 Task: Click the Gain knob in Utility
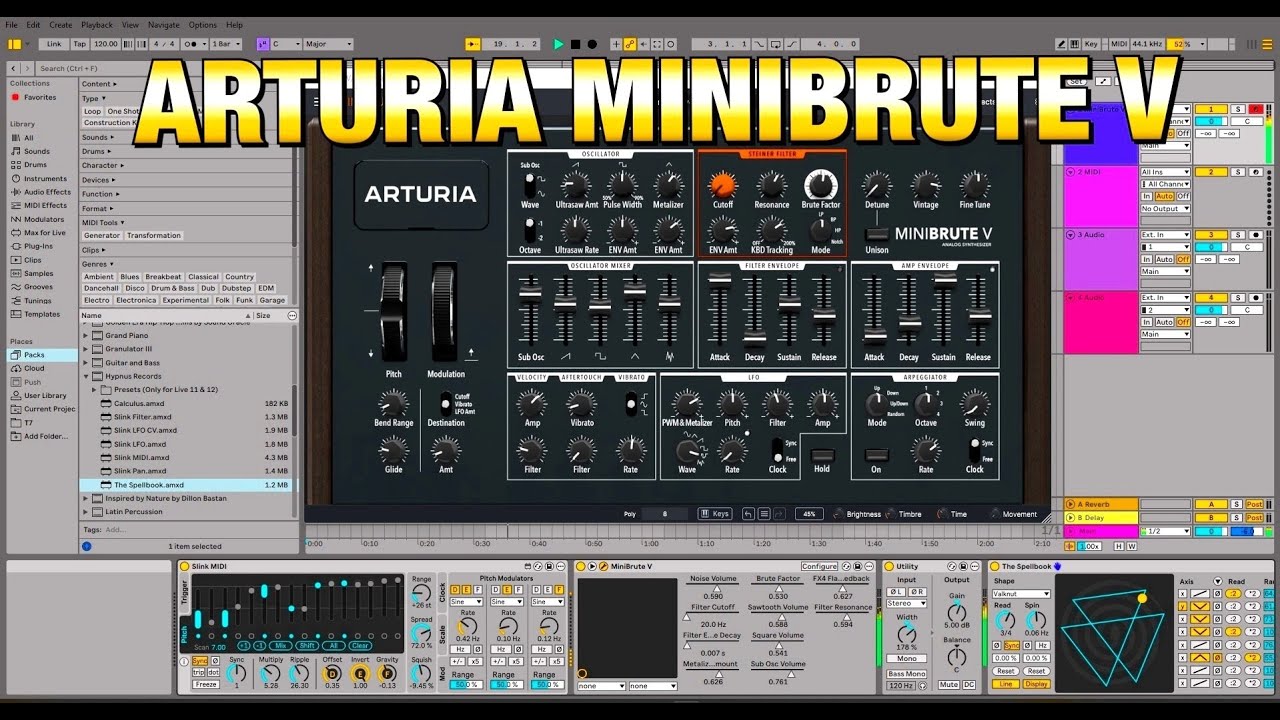[x=957, y=612]
